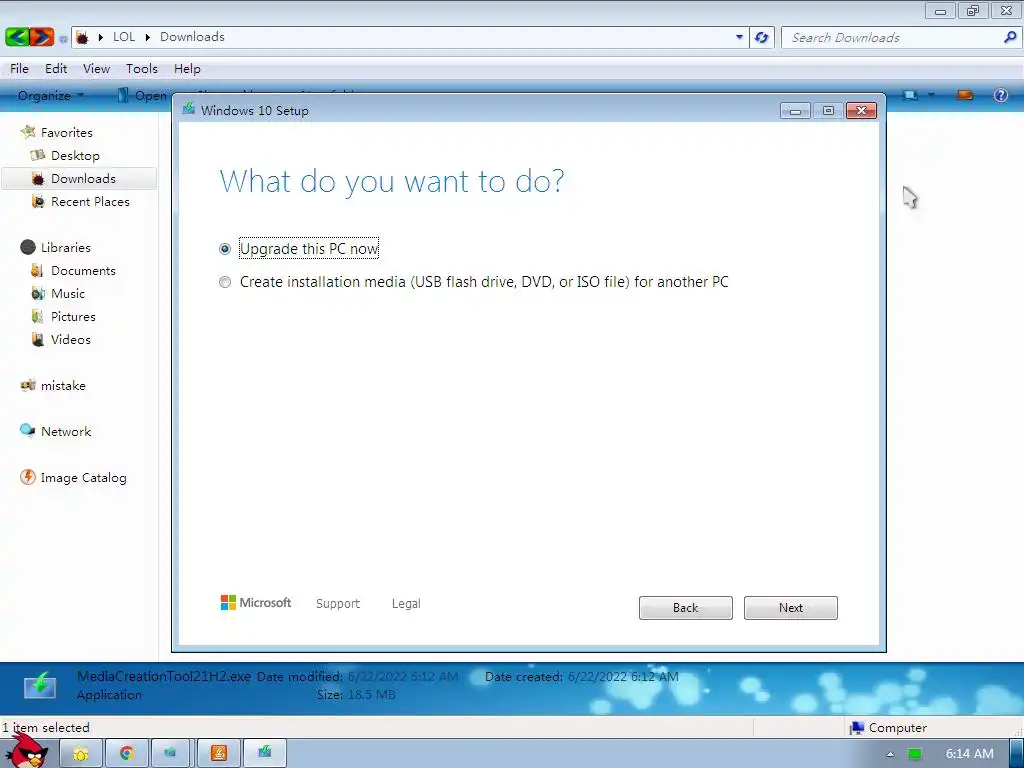Viewport: 1024px width, 768px height.
Task: Refresh the Downloads folder
Action: click(x=761, y=37)
